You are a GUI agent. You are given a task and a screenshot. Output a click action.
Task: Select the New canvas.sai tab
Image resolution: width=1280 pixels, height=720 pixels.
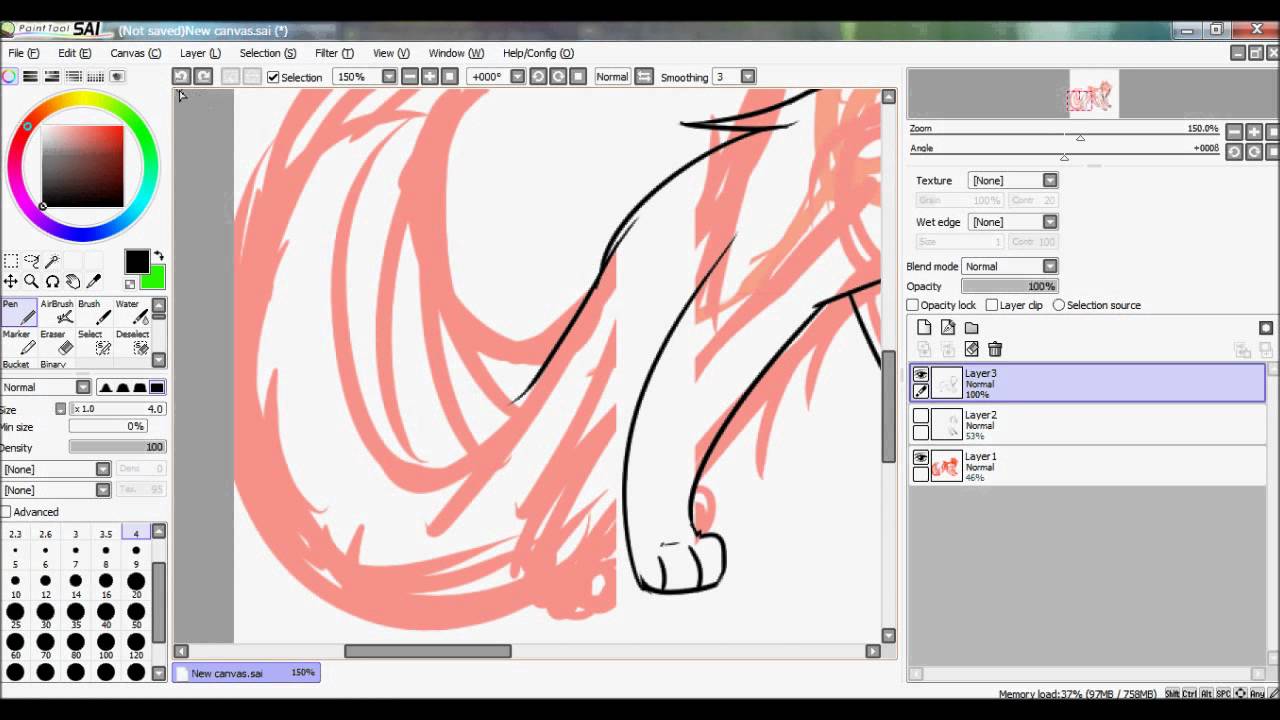tap(246, 673)
